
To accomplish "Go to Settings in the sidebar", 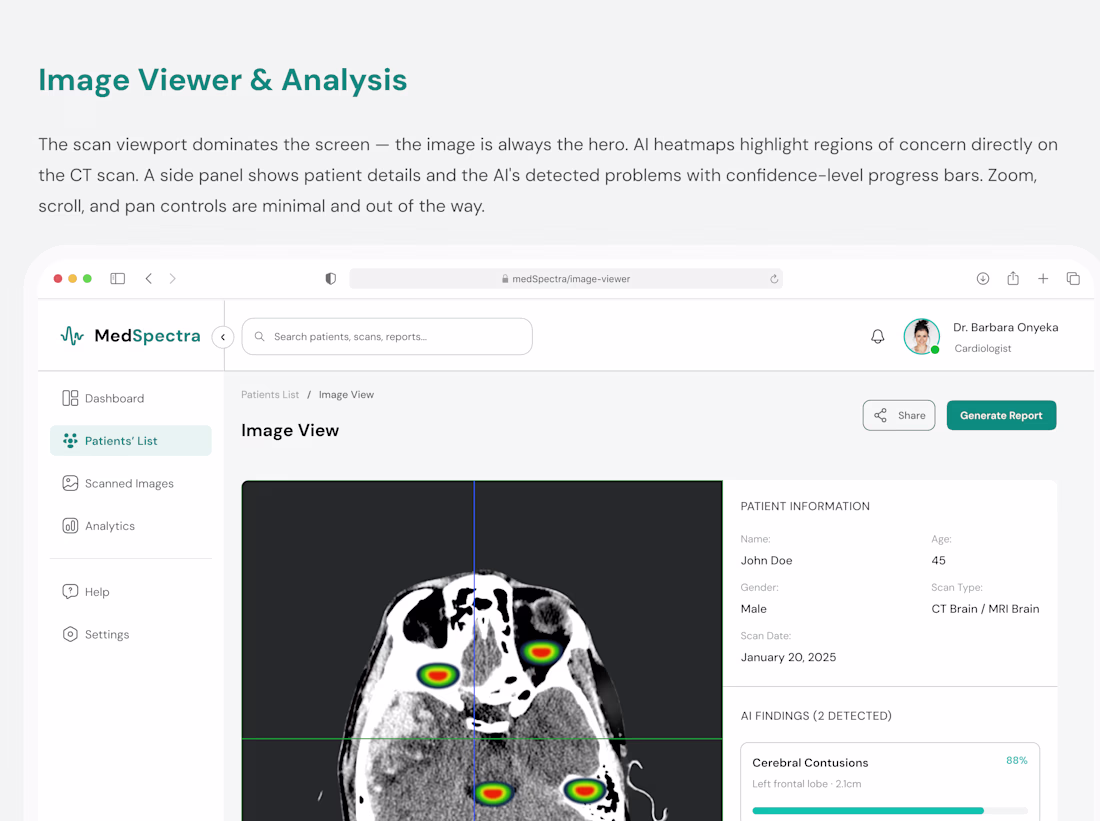I will click(x=106, y=635).
